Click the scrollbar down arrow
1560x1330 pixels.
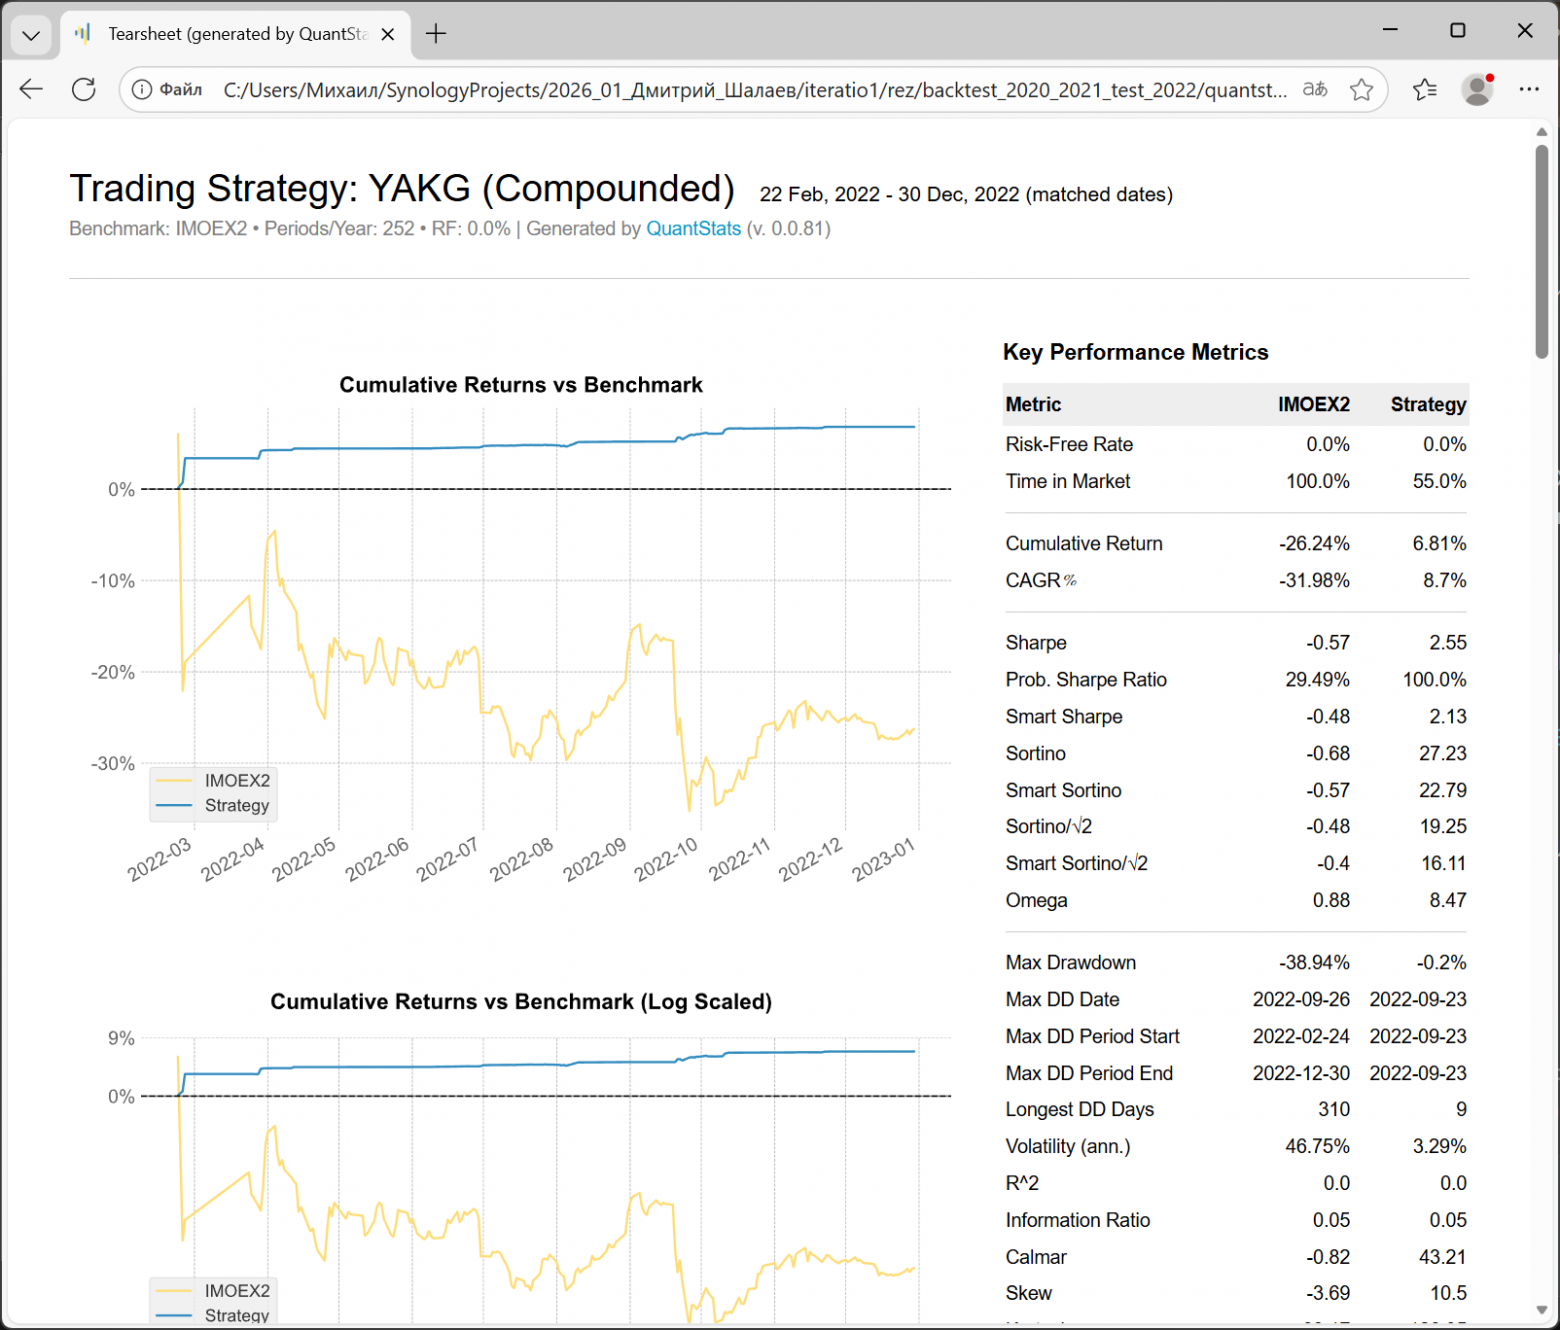pos(1541,1310)
